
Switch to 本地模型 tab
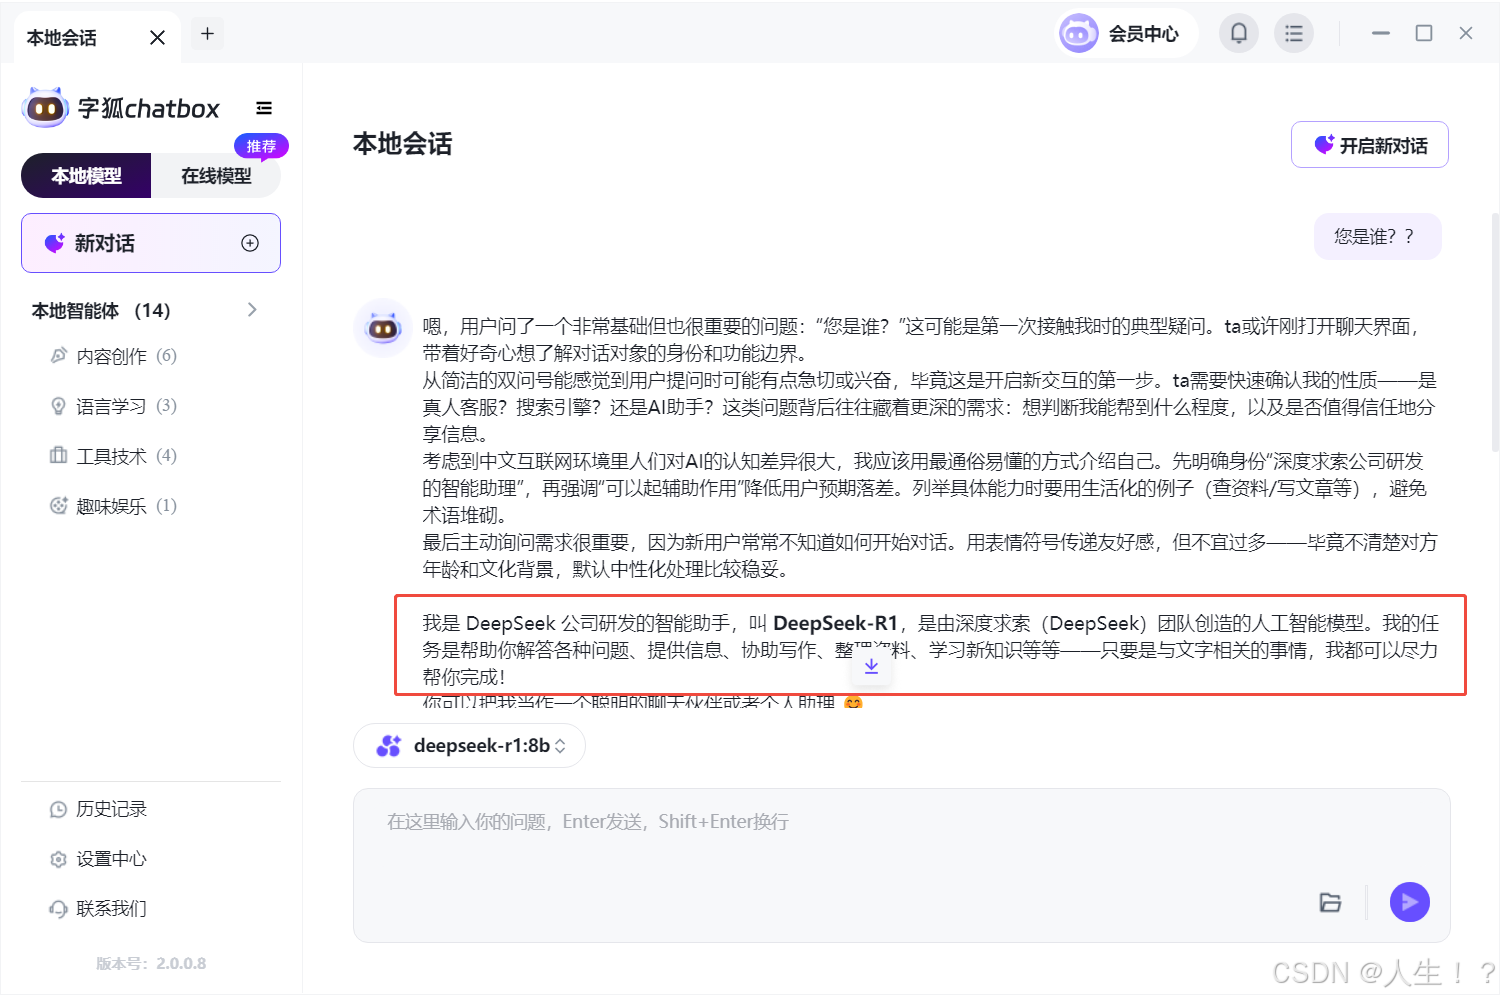(x=86, y=176)
